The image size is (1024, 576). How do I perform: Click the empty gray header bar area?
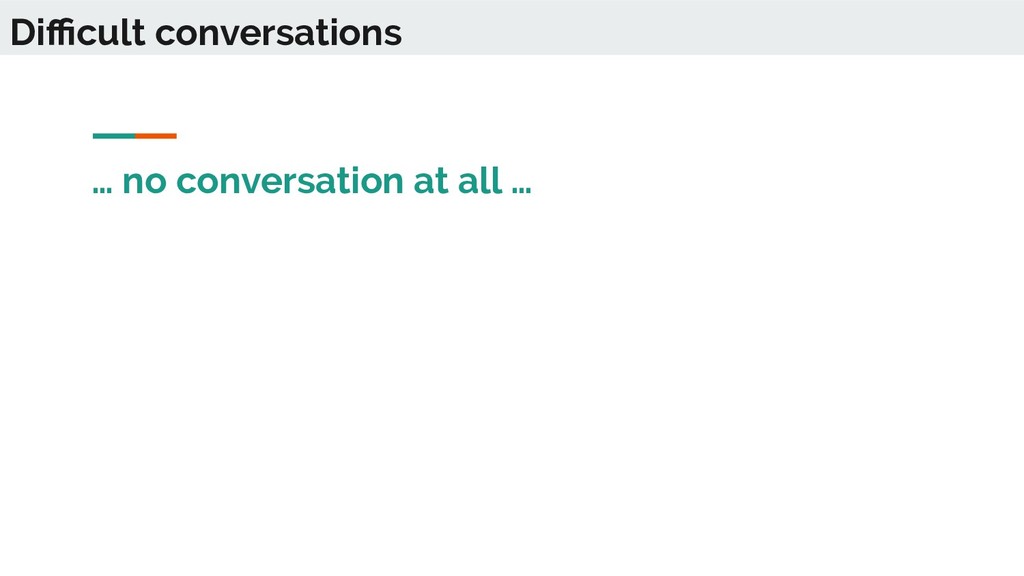(x=712, y=27)
